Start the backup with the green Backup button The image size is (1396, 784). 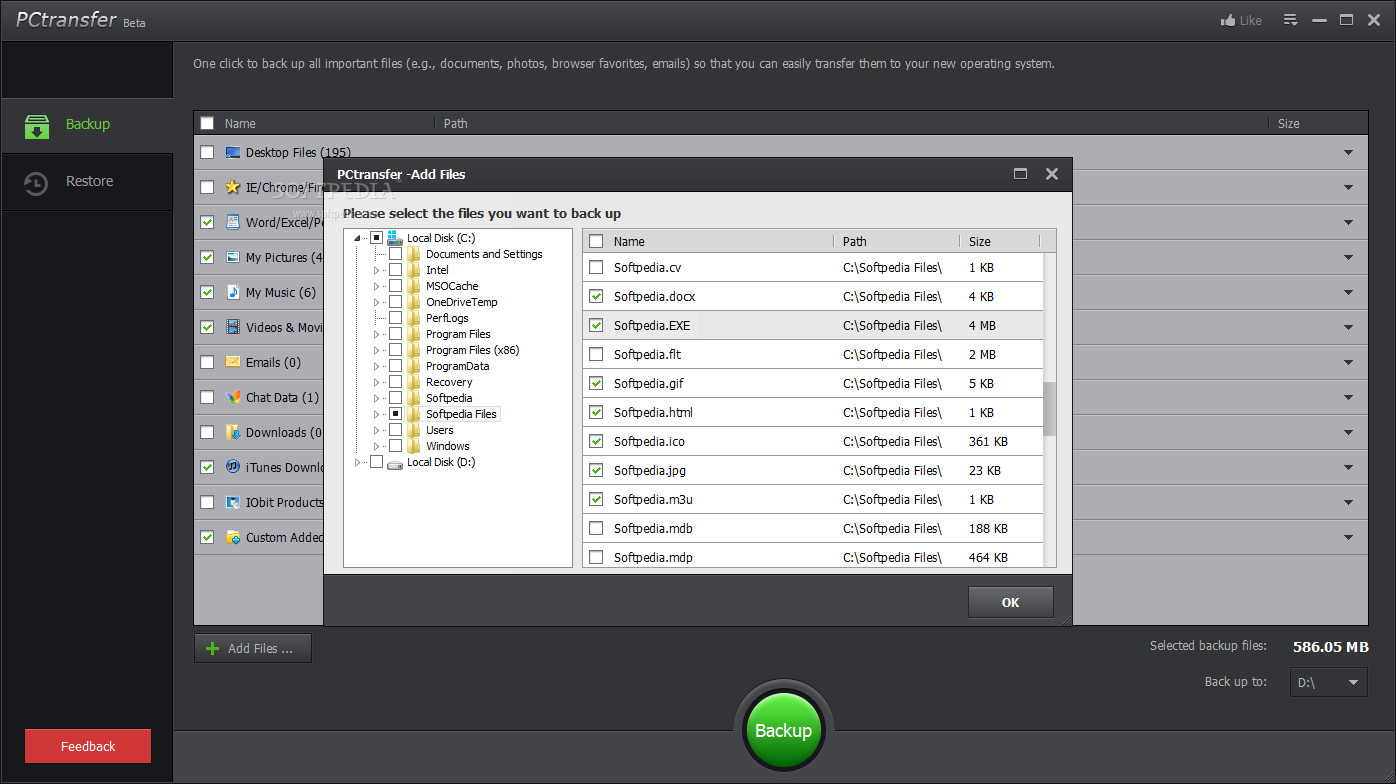[783, 730]
